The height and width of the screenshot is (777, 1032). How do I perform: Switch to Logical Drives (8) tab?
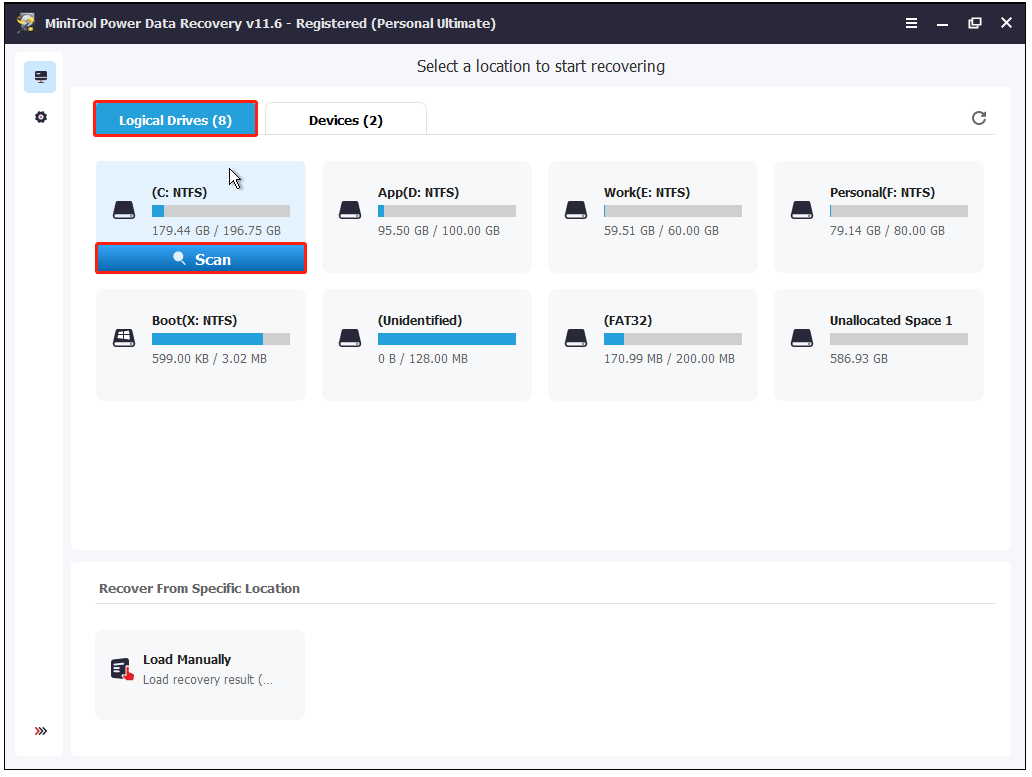[x=175, y=119]
